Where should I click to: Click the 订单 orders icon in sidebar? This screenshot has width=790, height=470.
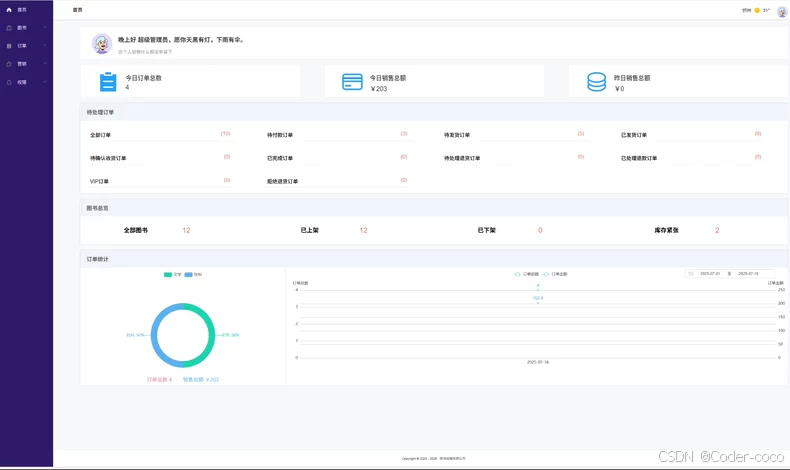(x=9, y=46)
